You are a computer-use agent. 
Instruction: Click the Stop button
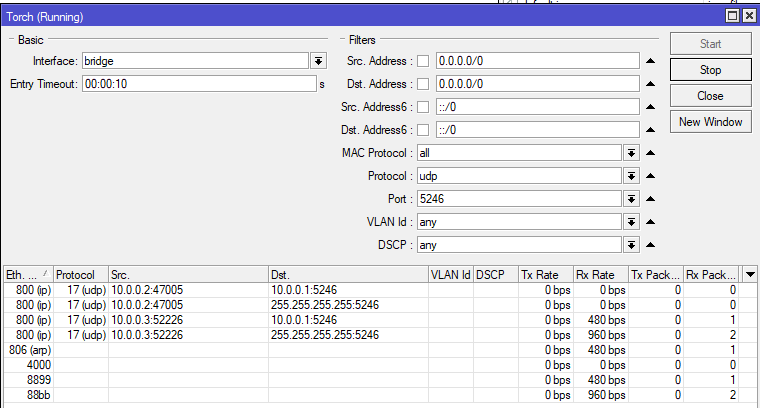click(x=711, y=70)
